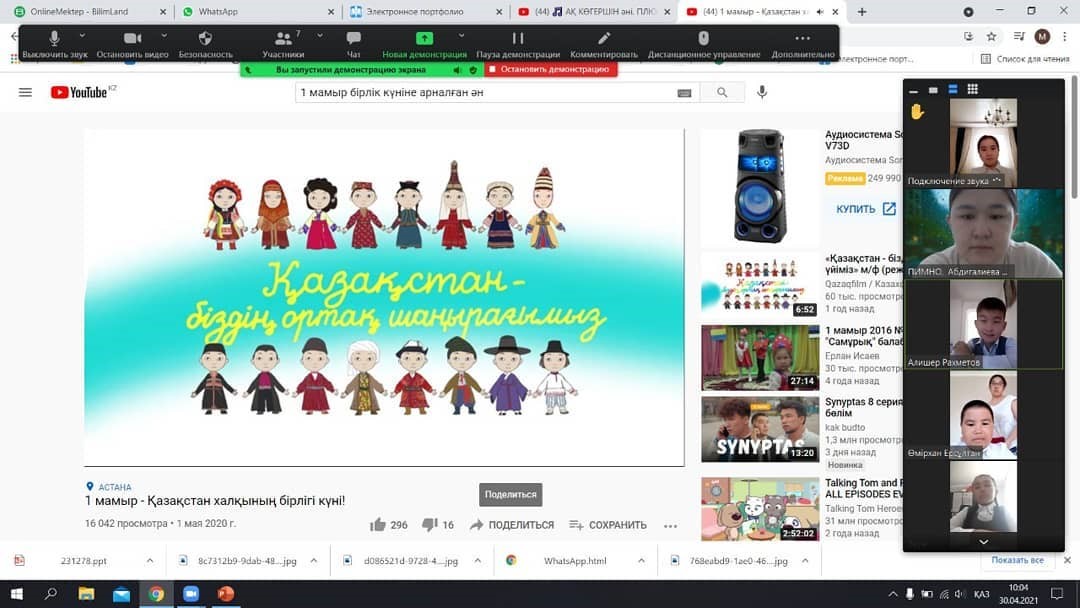Expand new share options arrow
The width and height of the screenshot is (1080, 608).
461,35
